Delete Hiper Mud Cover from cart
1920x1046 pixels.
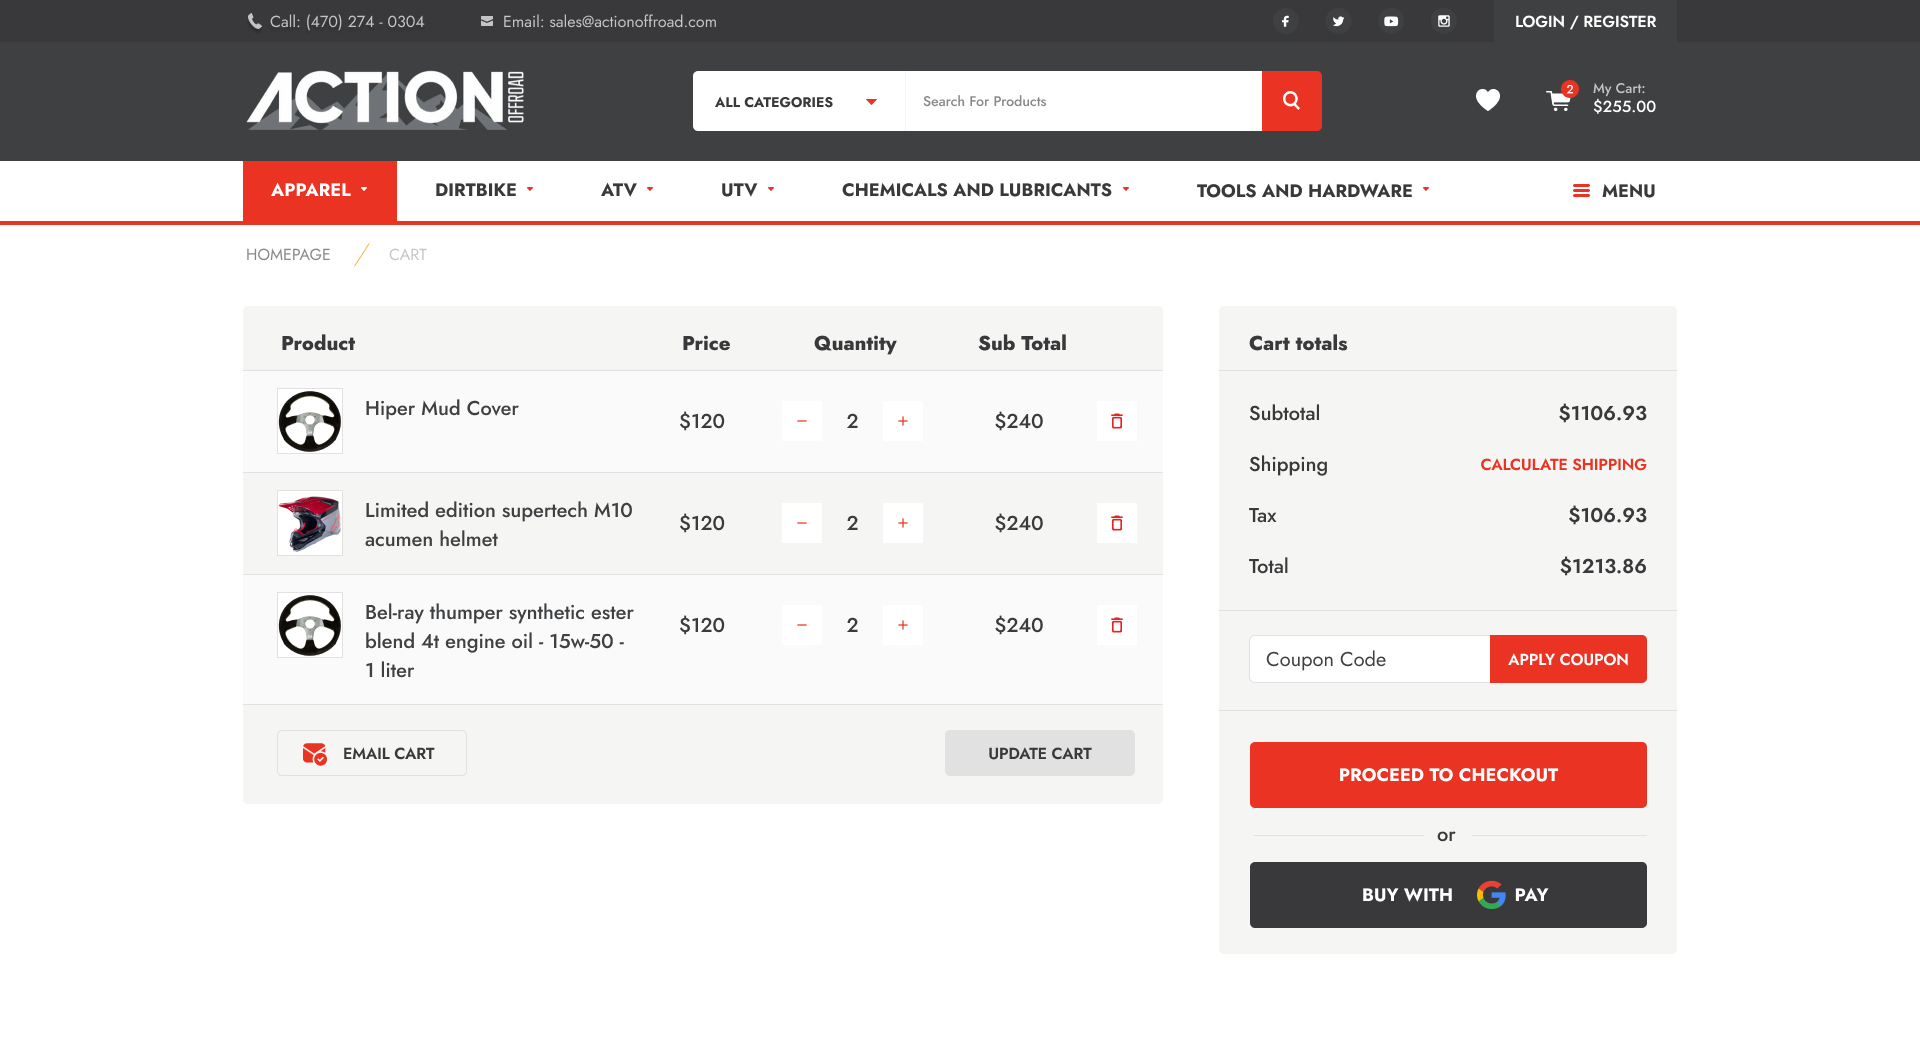[x=1117, y=421]
